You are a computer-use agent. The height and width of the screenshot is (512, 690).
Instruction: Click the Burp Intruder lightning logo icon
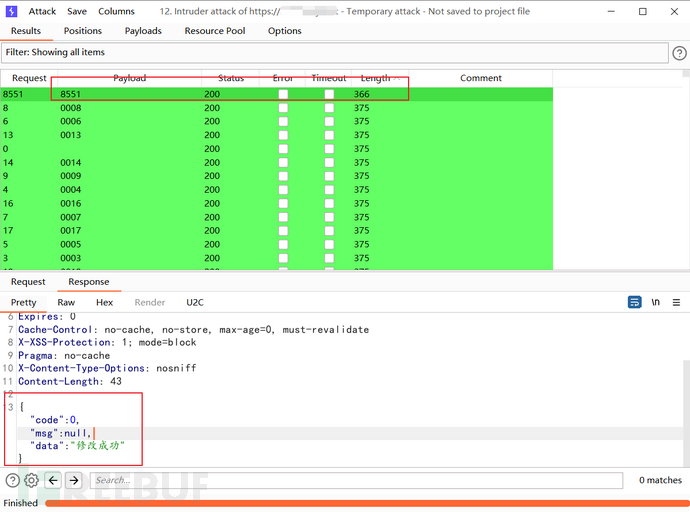tap(11, 11)
